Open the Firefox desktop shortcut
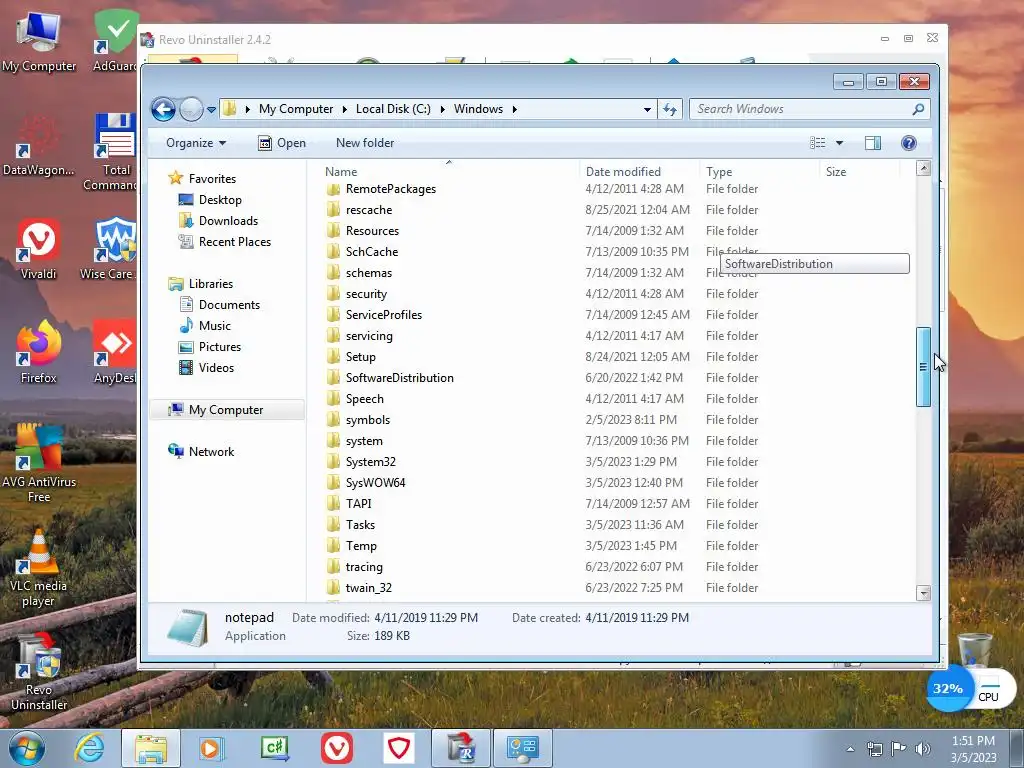The image size is (1024, 768). (39, 353)
